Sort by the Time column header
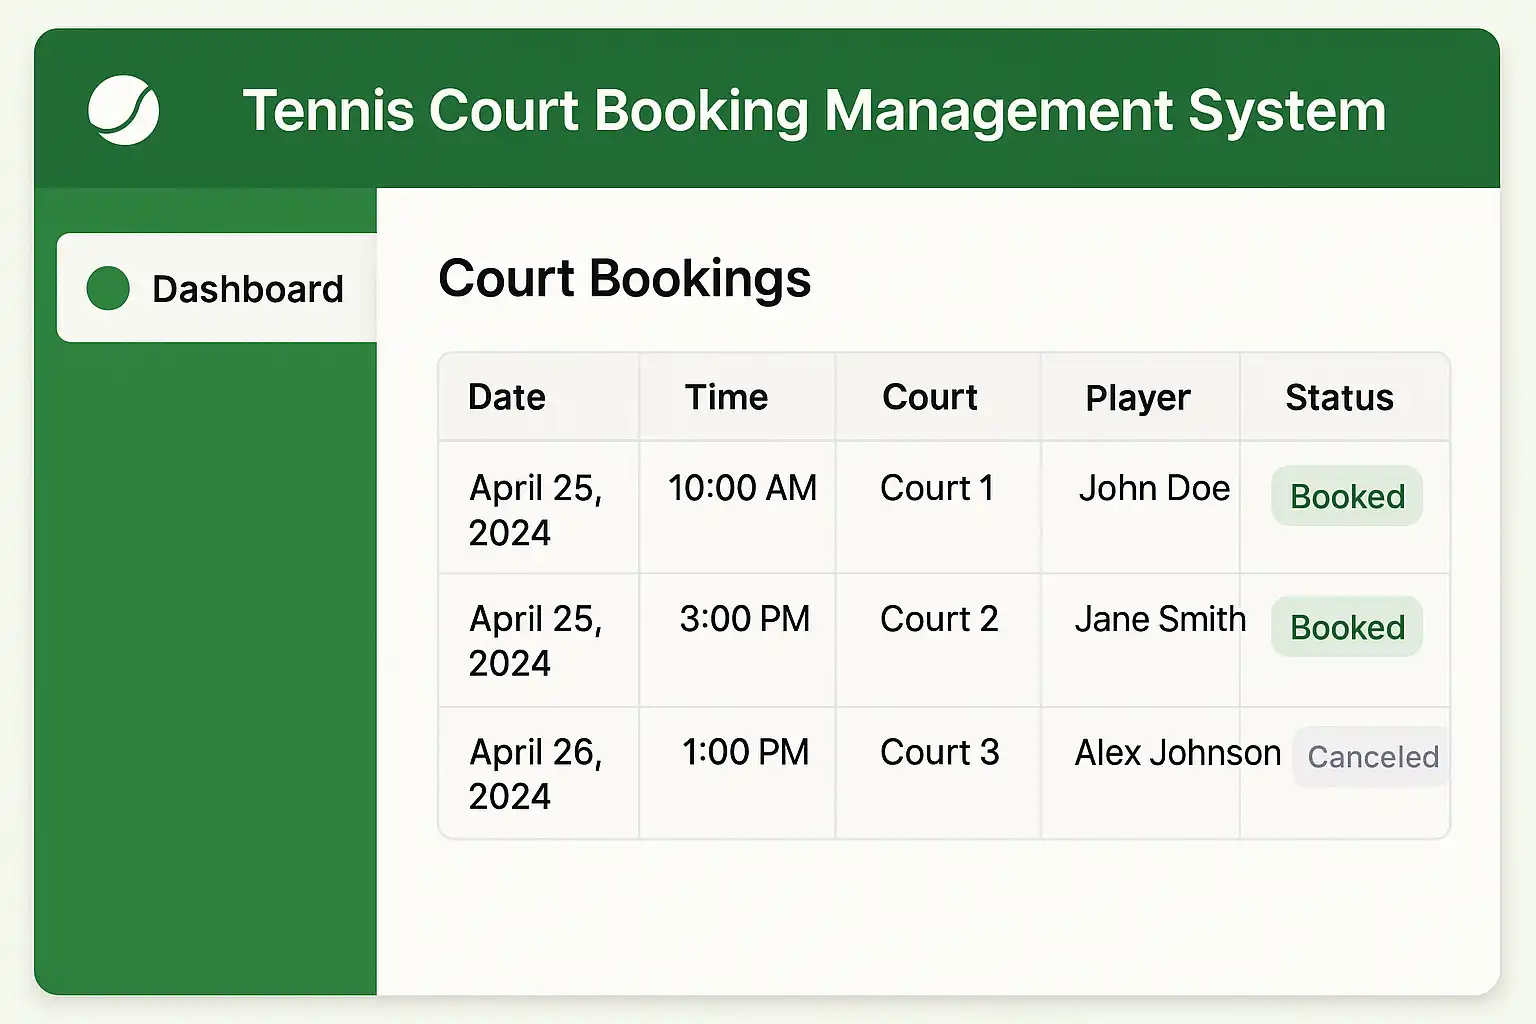The height and width of the screenshot is (1024, 1536). [x=726, y=397]
